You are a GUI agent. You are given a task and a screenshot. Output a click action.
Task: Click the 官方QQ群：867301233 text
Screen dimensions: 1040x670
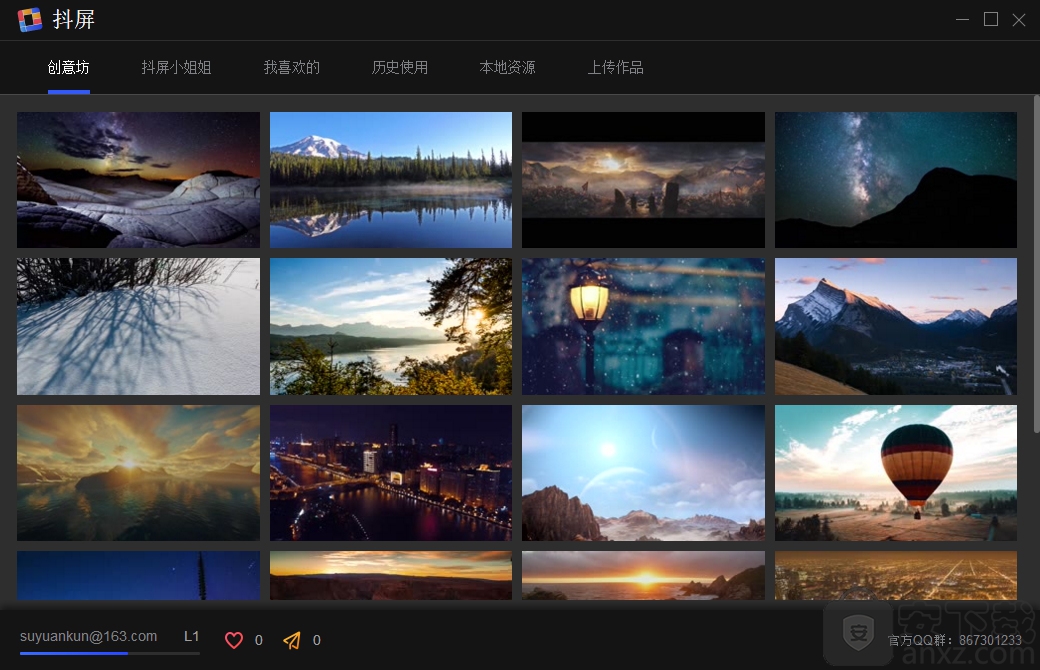tap(954, 640)
